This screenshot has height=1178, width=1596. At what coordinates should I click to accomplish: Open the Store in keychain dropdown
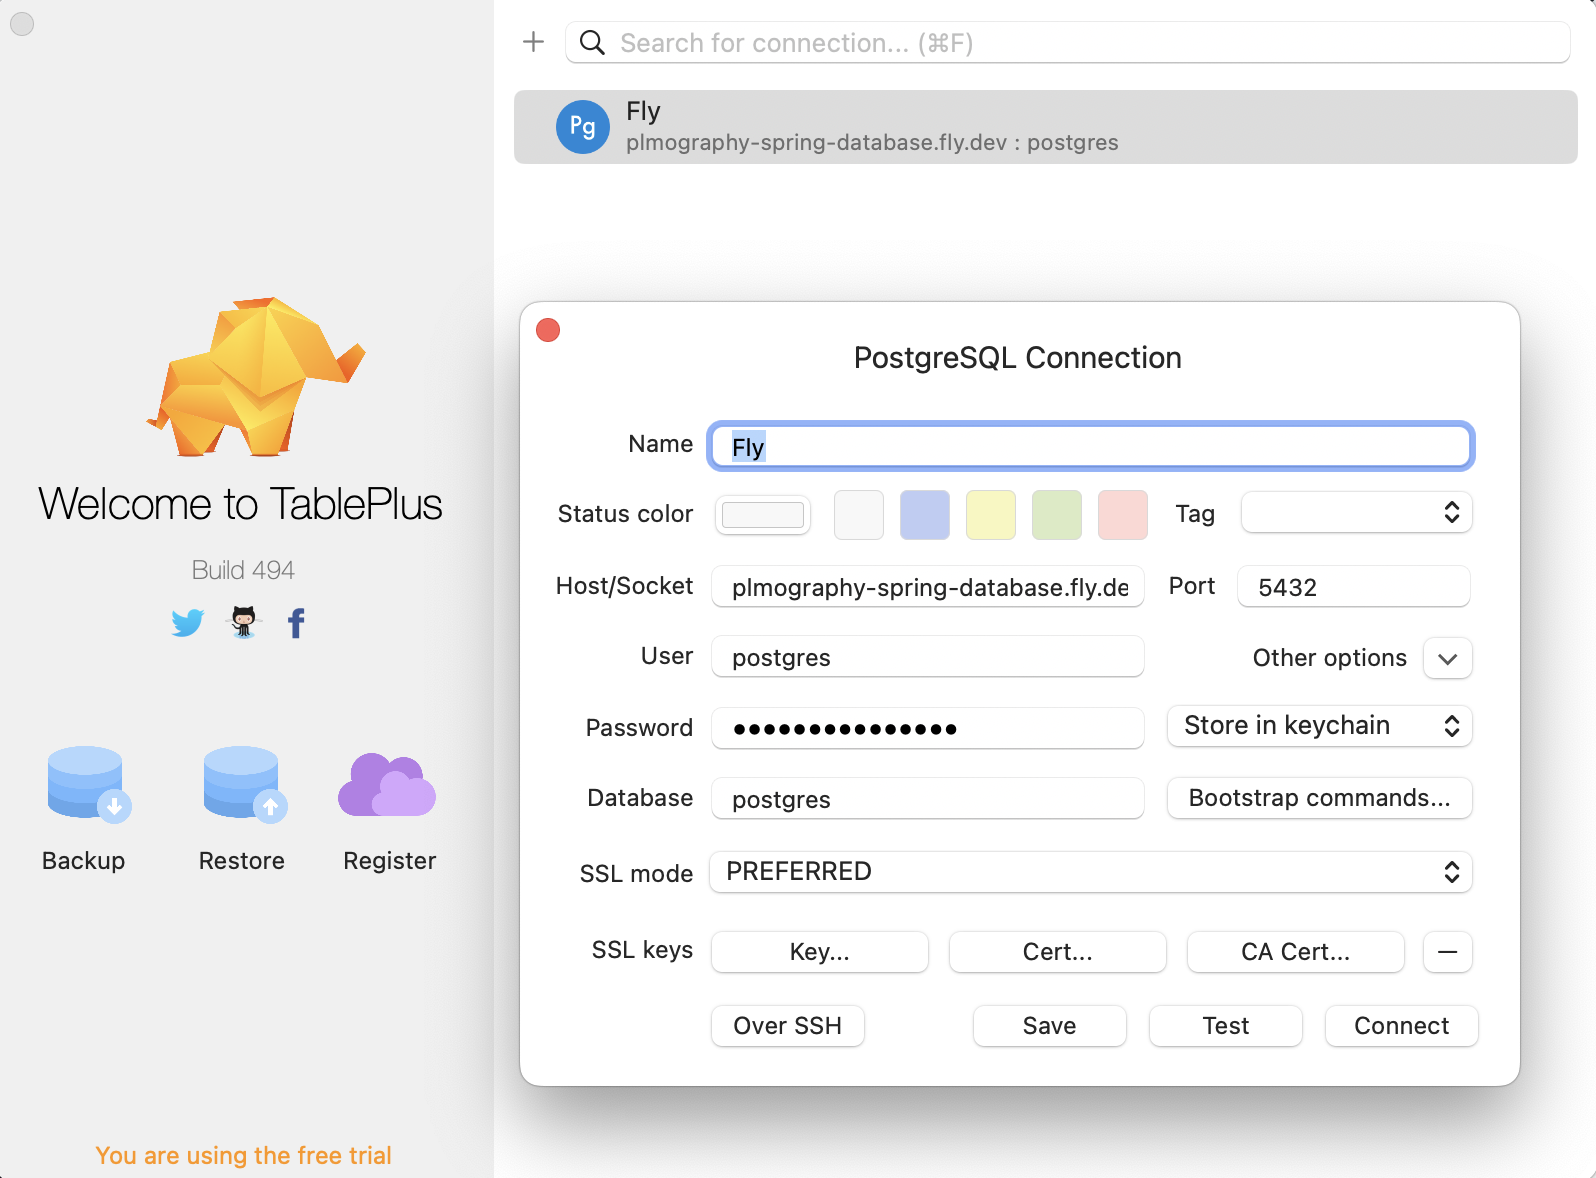tap(1319, 726)
